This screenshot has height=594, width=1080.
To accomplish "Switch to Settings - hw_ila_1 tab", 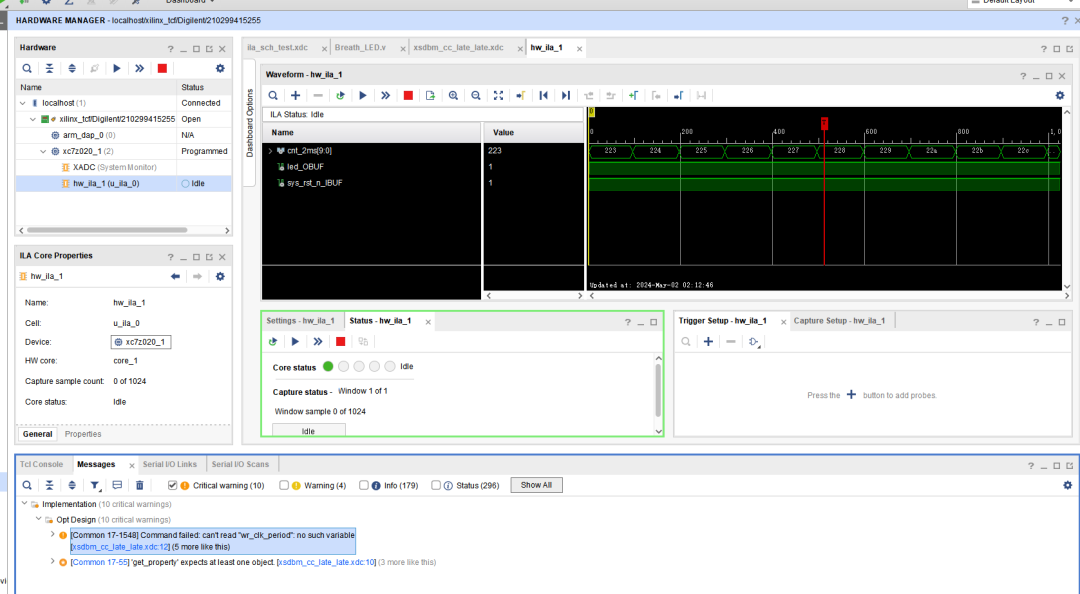I will tap(300, 321).
